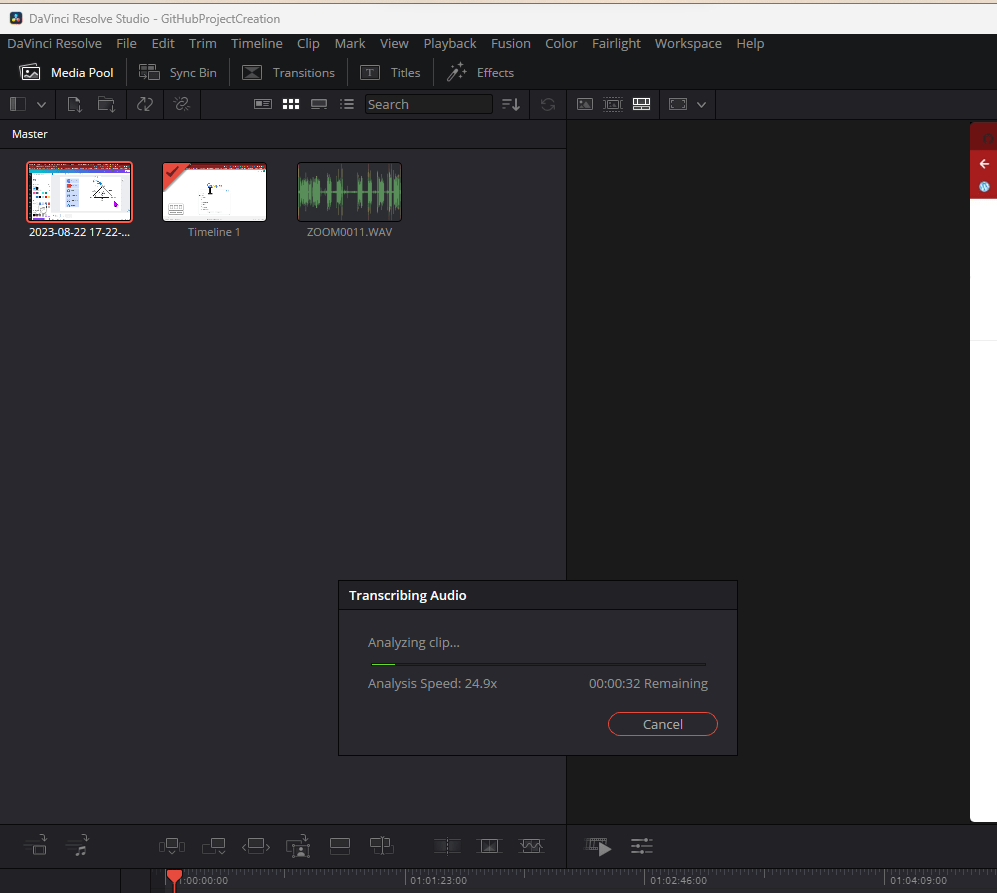
Task: Open the Workspace menu
Action: (x=688, y=43)
